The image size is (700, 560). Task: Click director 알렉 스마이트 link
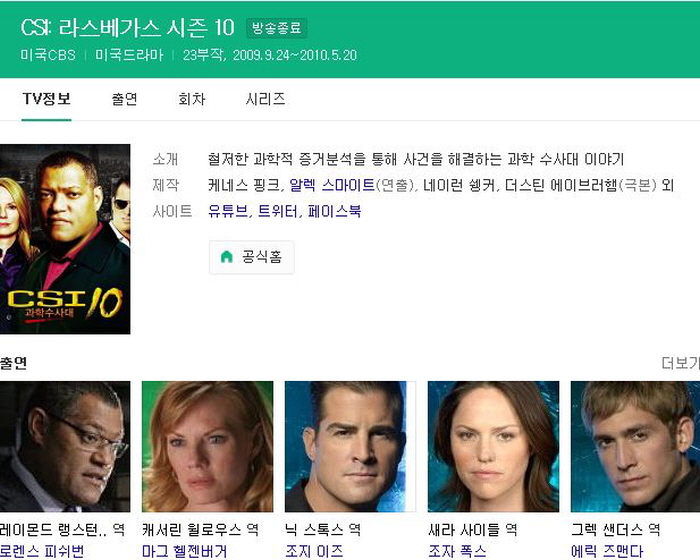tap(332, 184)
